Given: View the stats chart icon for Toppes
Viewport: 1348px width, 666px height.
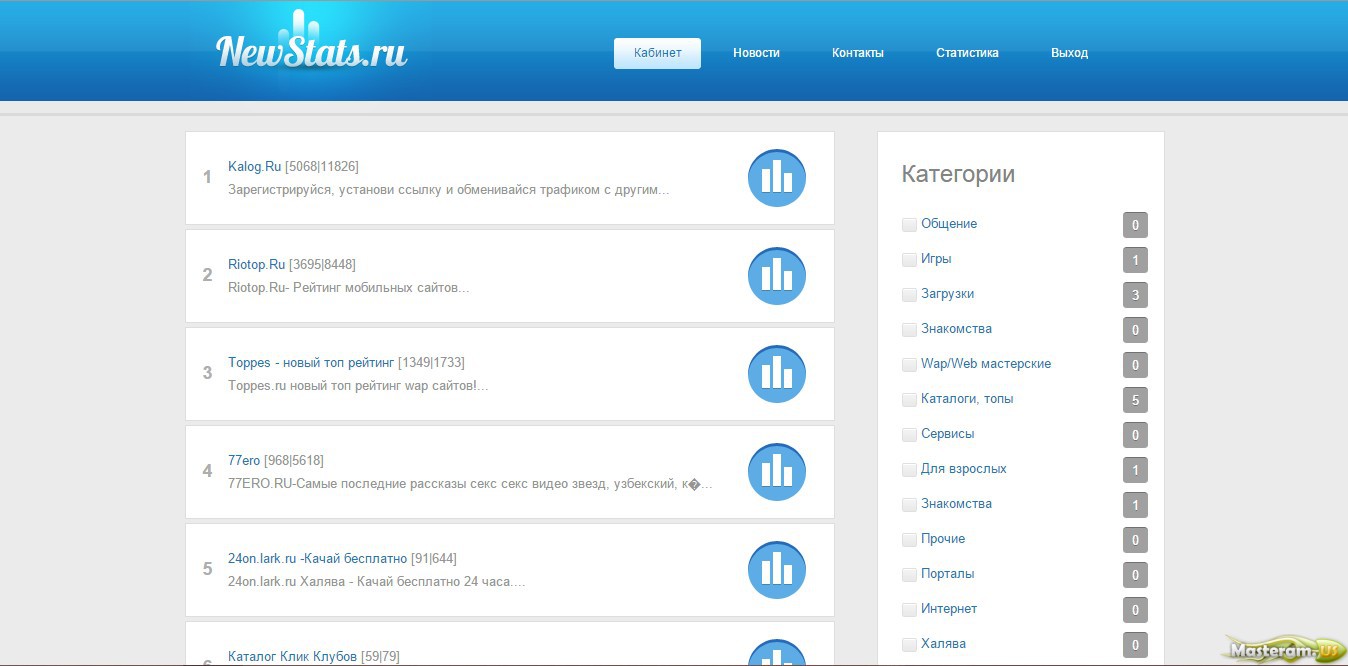Looking at the screenshot, I should pyautogui.click(x=777, y=374).
